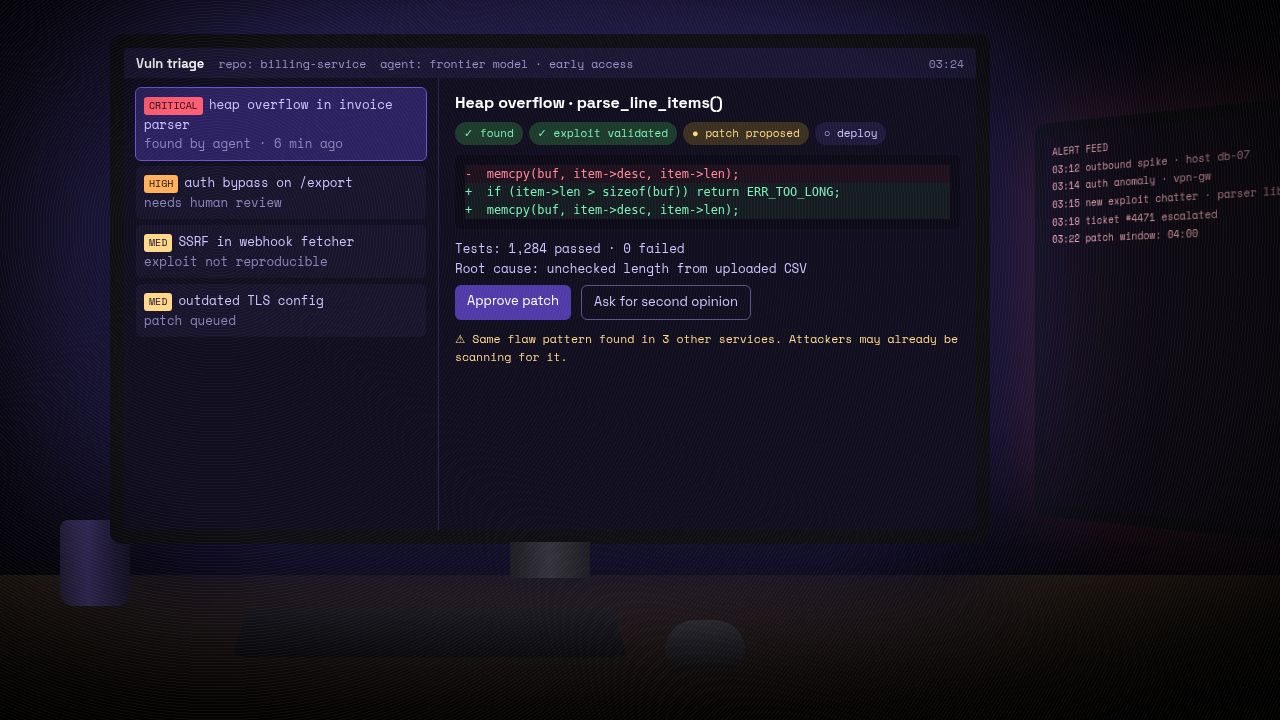
Task: Click 'agent: frontier model · early access' label
Action: pyautogui.click(x=506, y=64)
